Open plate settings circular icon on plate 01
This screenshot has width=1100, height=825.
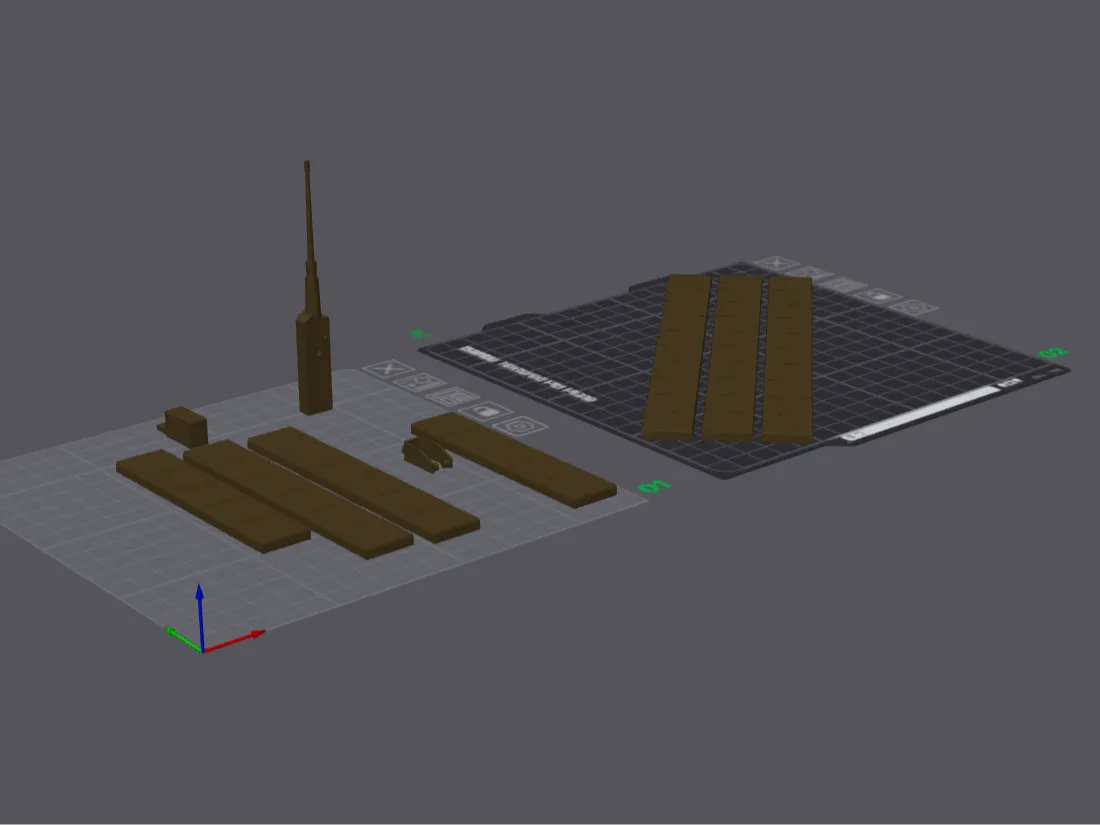click(521, 426)
